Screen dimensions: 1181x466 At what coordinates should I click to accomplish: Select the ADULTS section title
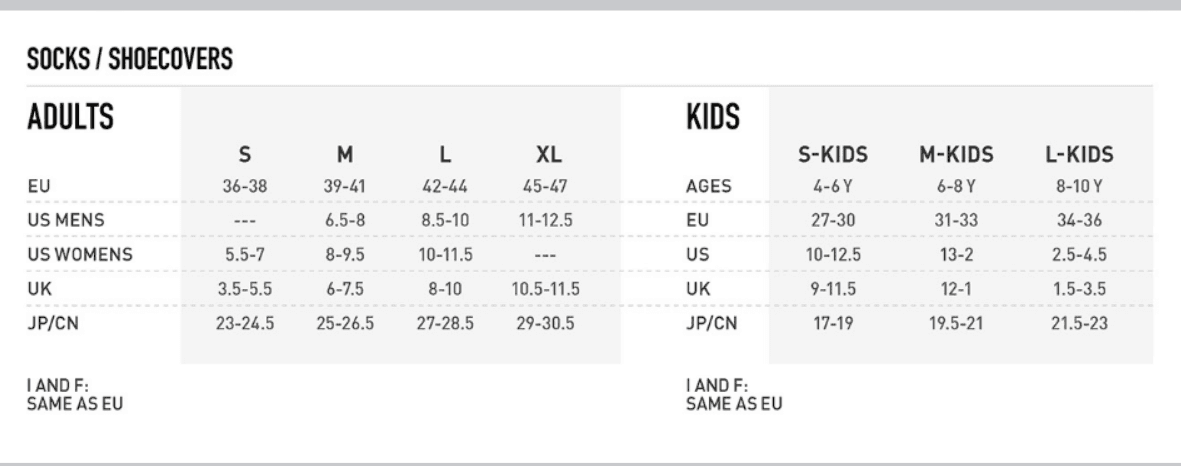[70, 117]
